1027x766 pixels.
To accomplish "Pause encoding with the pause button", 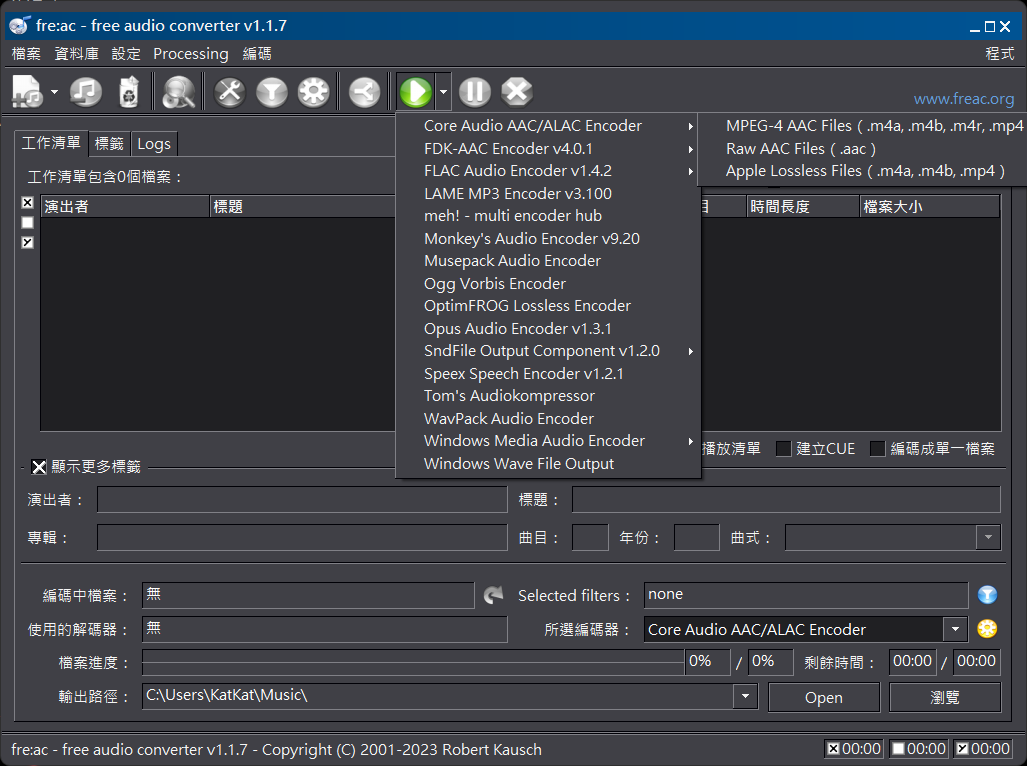I will 475,92.
